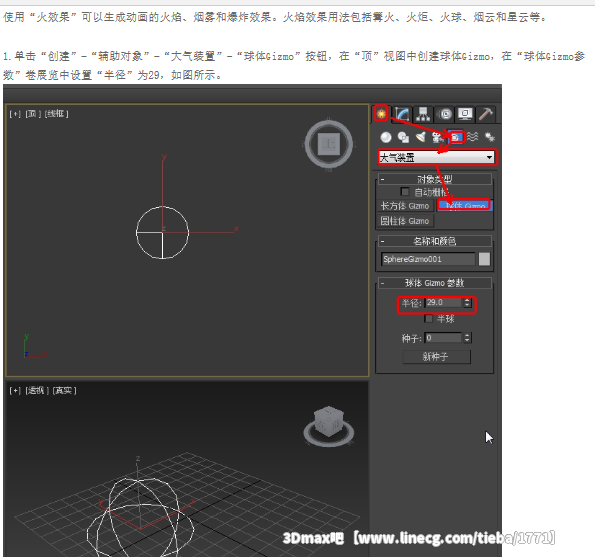This screenshot has width=595, height=557.
Task: Switch to the Modify panel tab
Action: coord(402,114)
